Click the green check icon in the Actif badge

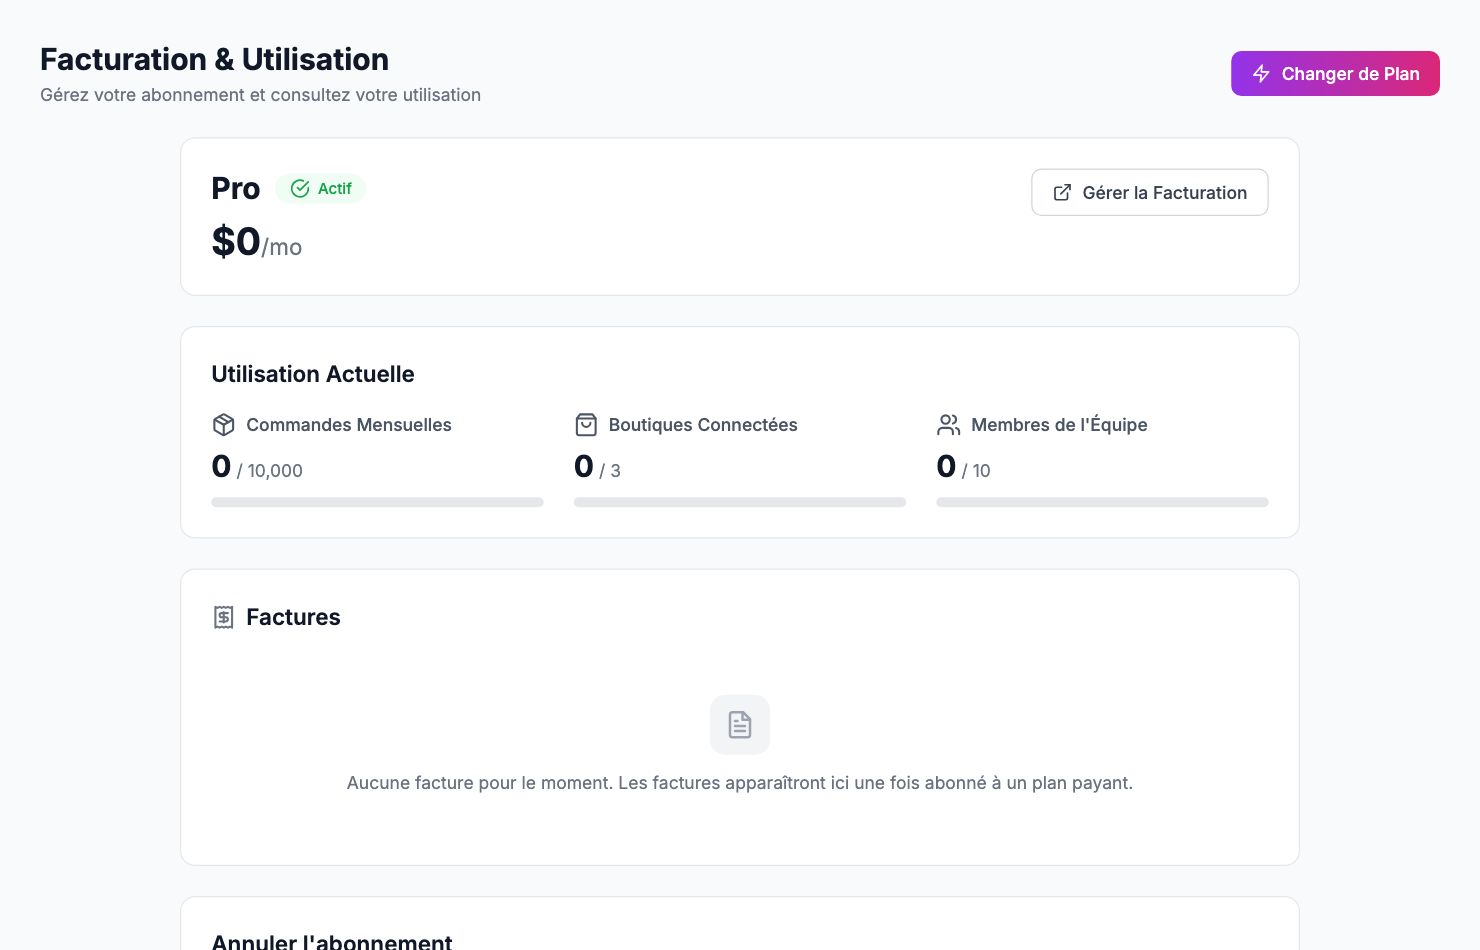(x=300, y=188)
